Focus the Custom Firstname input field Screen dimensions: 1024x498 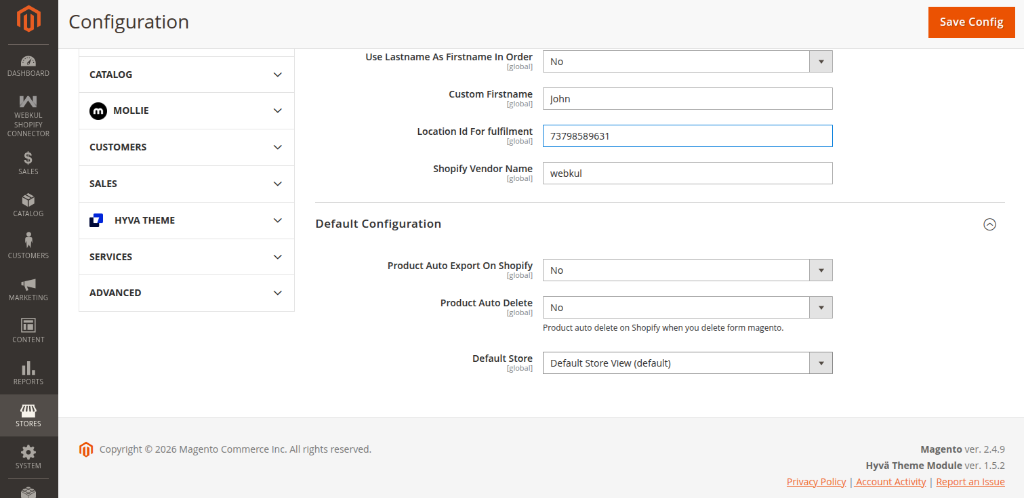(688, 99)
